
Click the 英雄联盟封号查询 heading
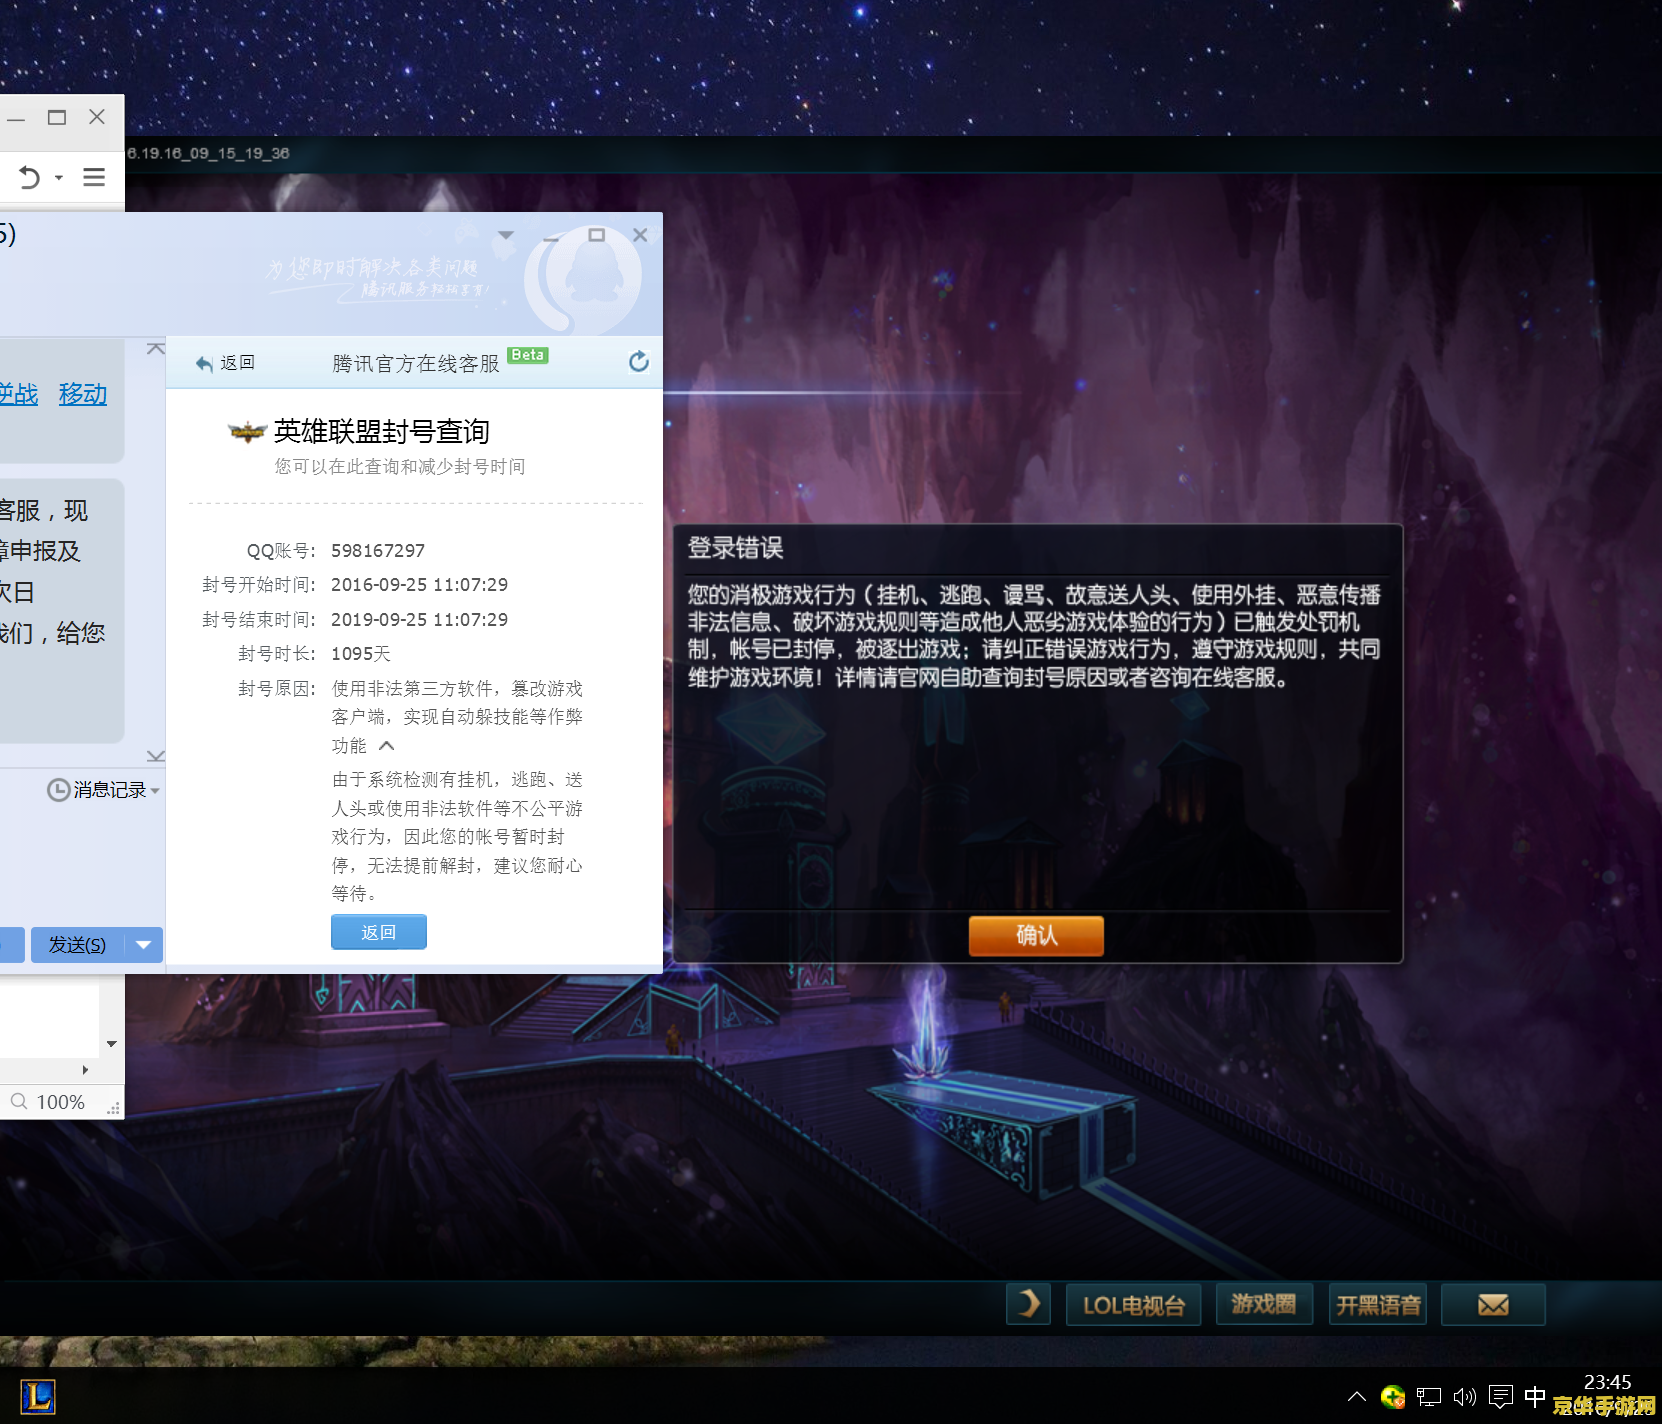pos(382,431)
